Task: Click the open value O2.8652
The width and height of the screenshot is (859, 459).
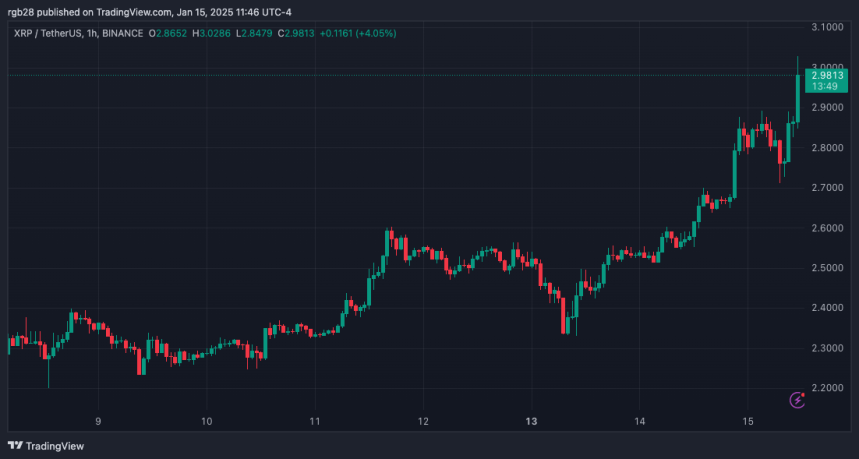Action: click(x=168, y=33)
